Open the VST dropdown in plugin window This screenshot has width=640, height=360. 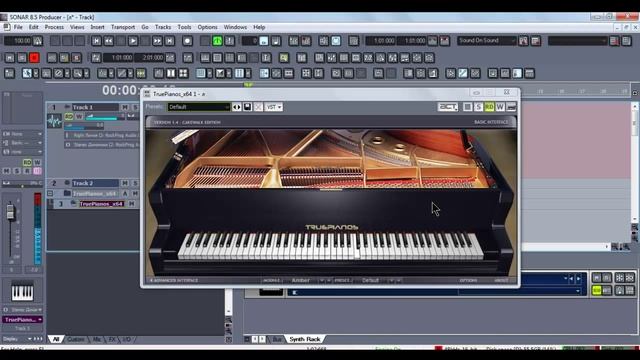click(273, 107)
